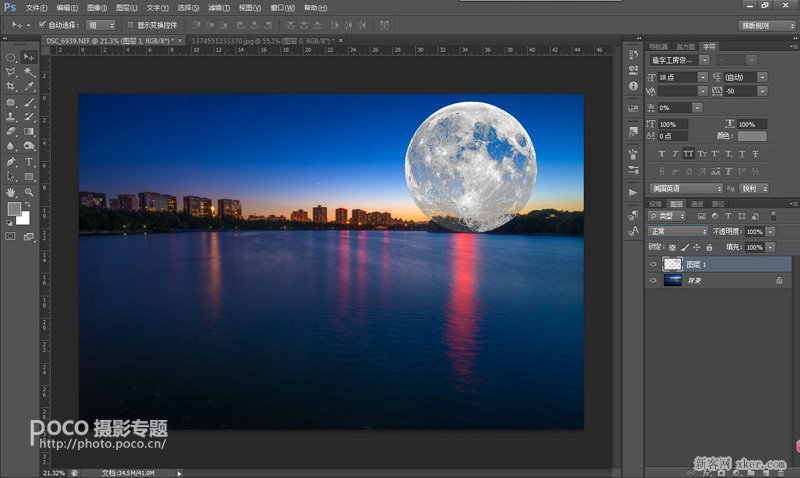The width and height of the screenshot is (800, 478).
Task: Select the Hand tool
Action: [11, 192]
